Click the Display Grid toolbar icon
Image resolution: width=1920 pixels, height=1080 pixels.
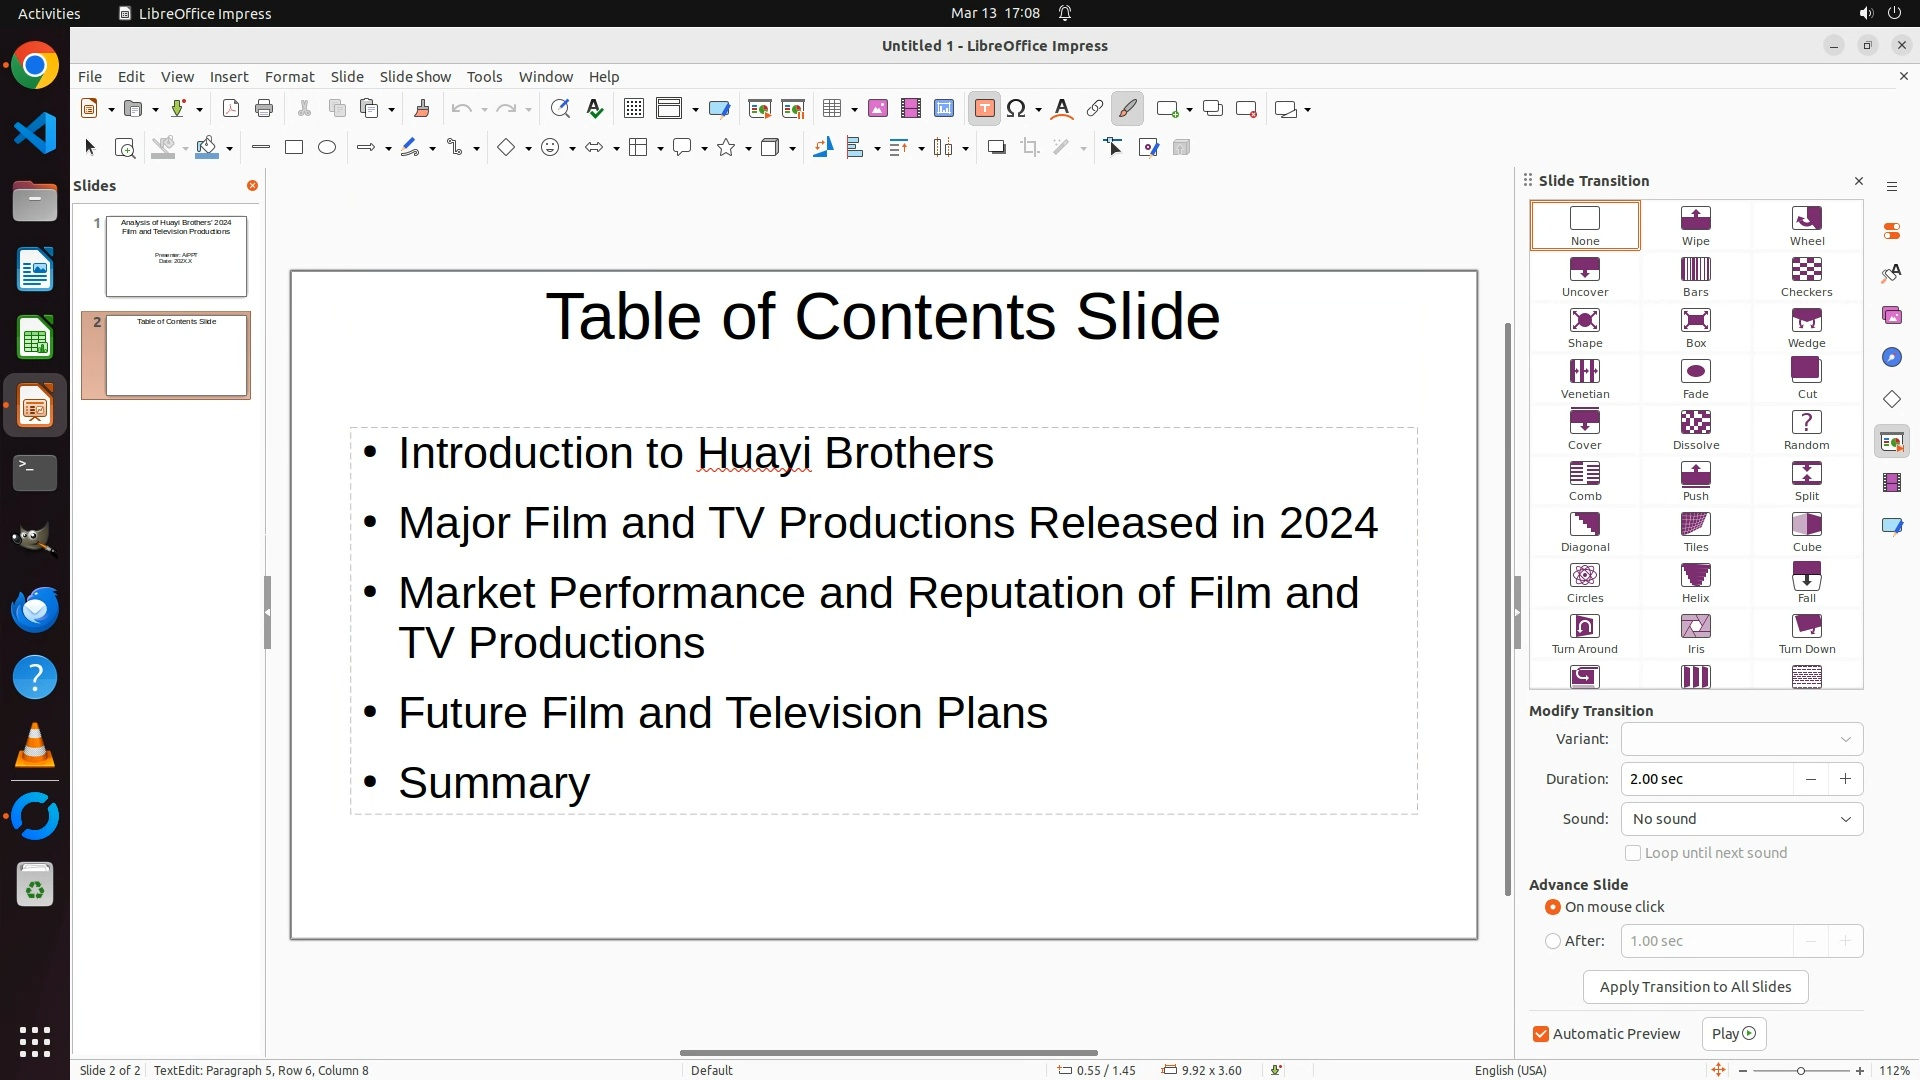point(633,109)
